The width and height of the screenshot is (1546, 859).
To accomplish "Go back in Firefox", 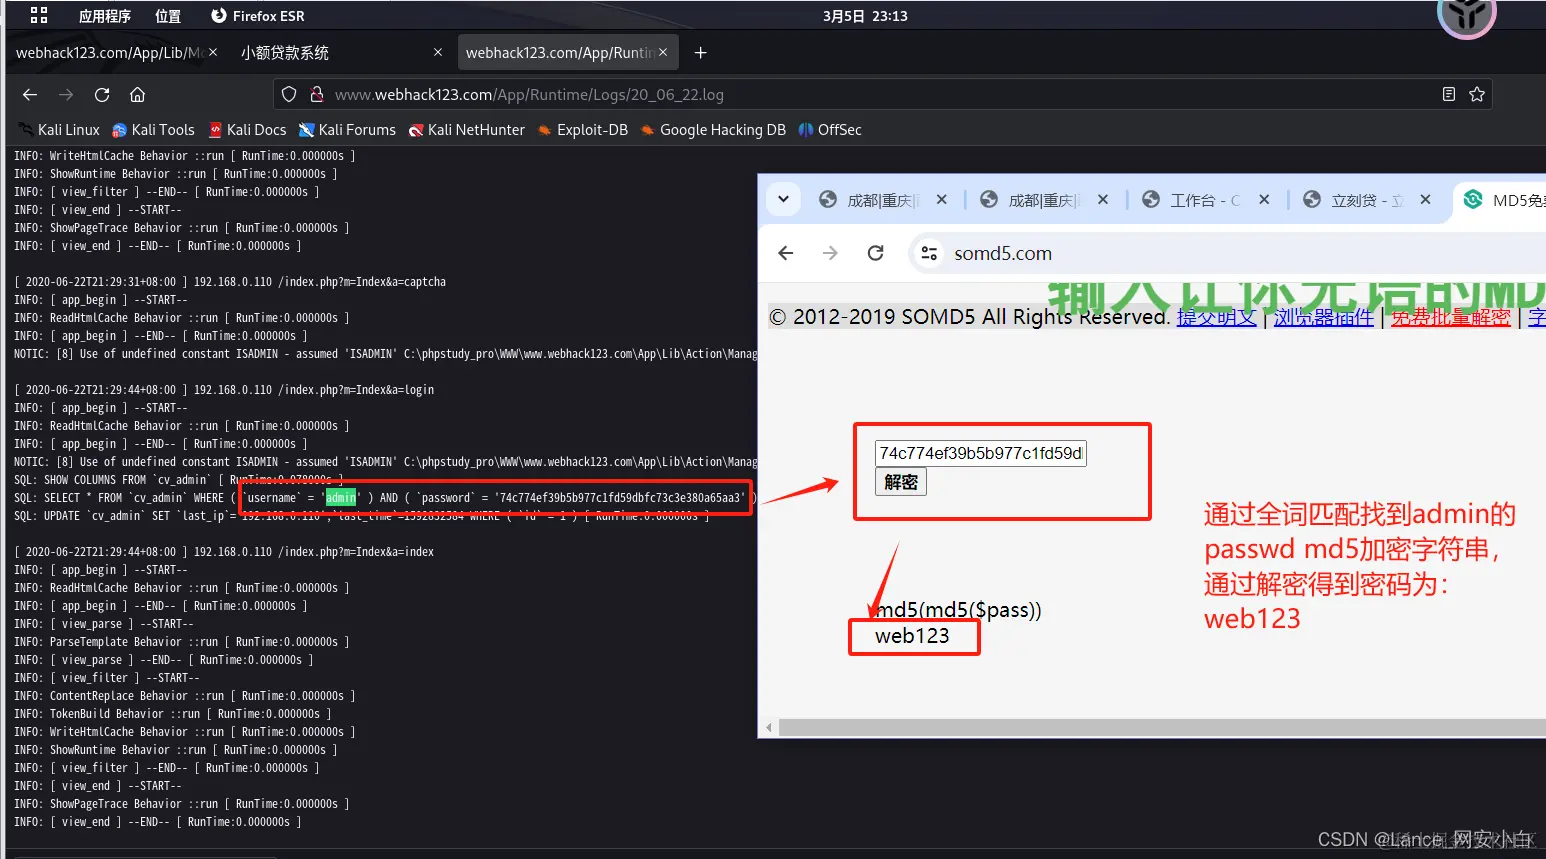I will coord(30,94).
